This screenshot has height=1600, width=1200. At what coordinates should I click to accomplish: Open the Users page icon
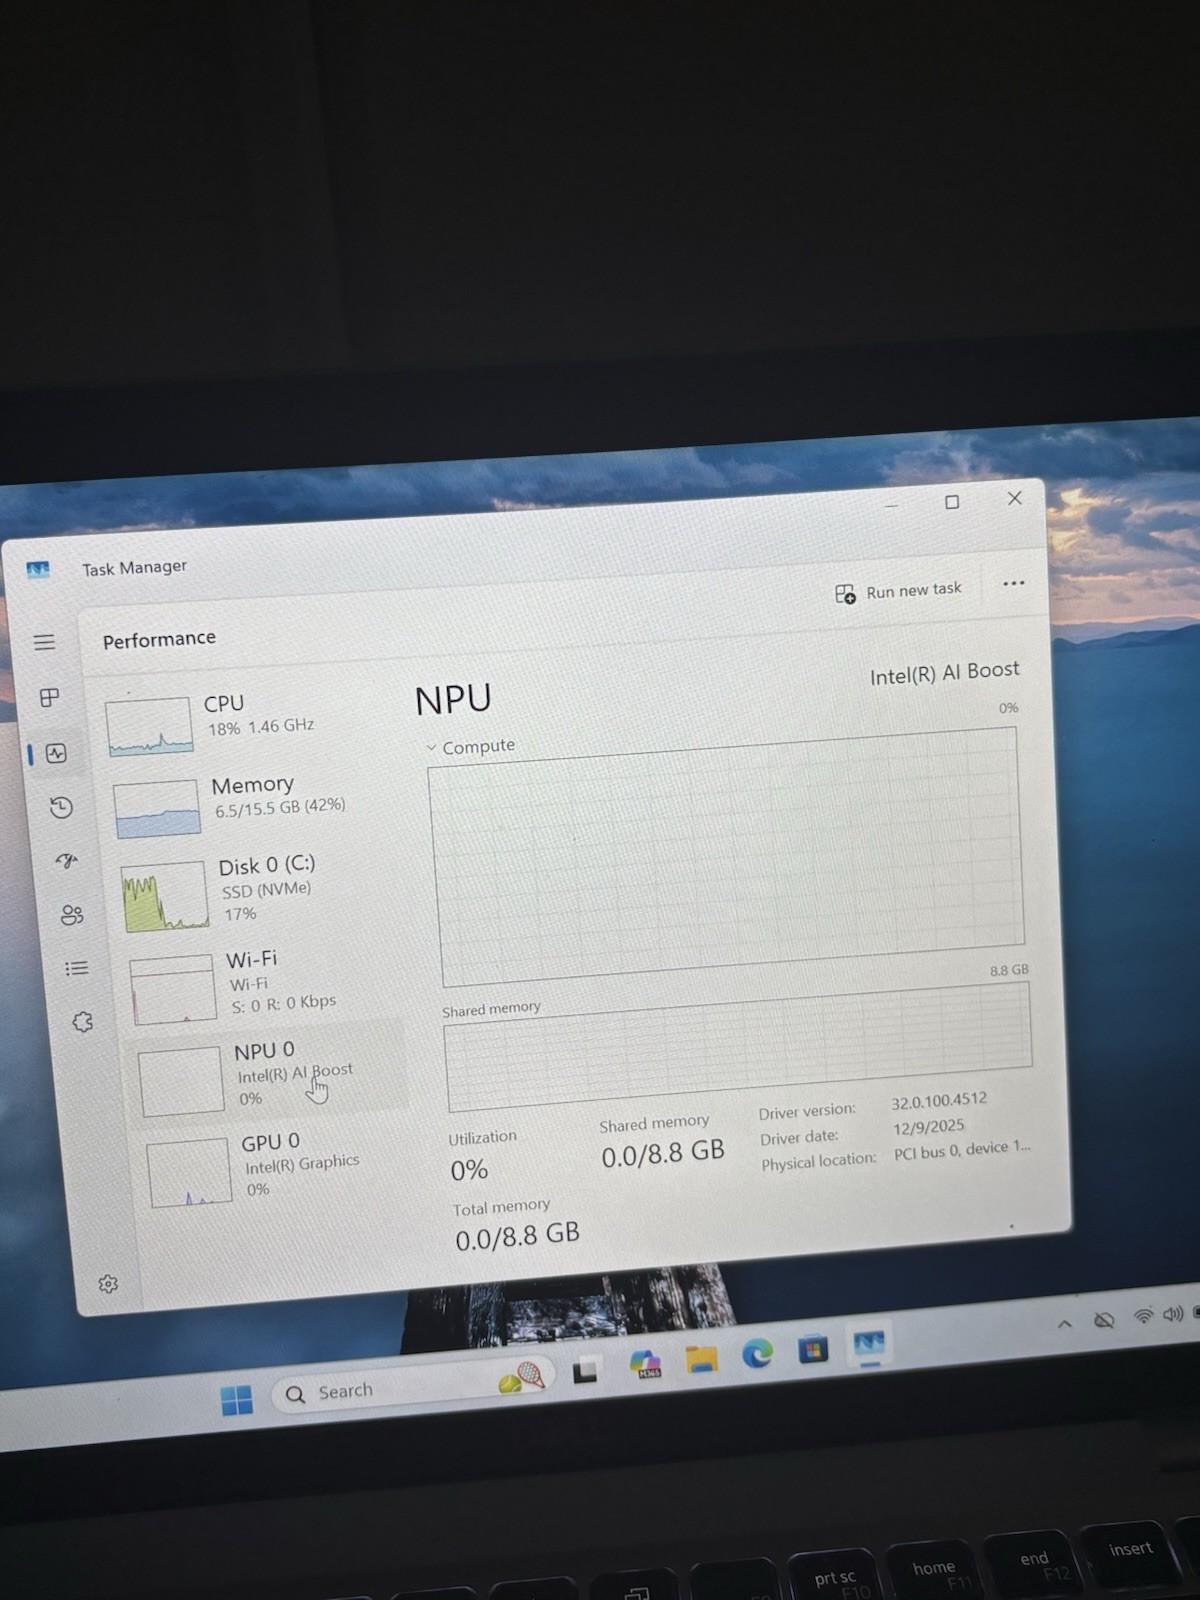point(72,914)
